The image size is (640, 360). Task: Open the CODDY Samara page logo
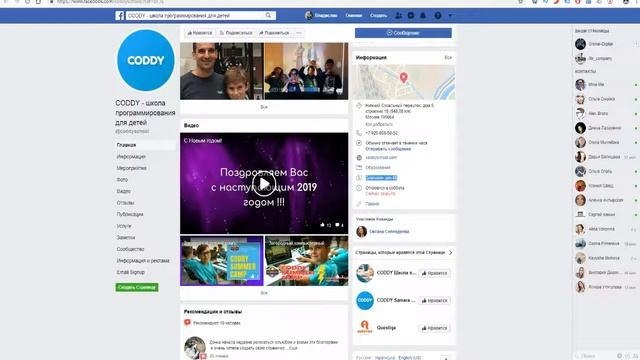(x=364, y=300)
